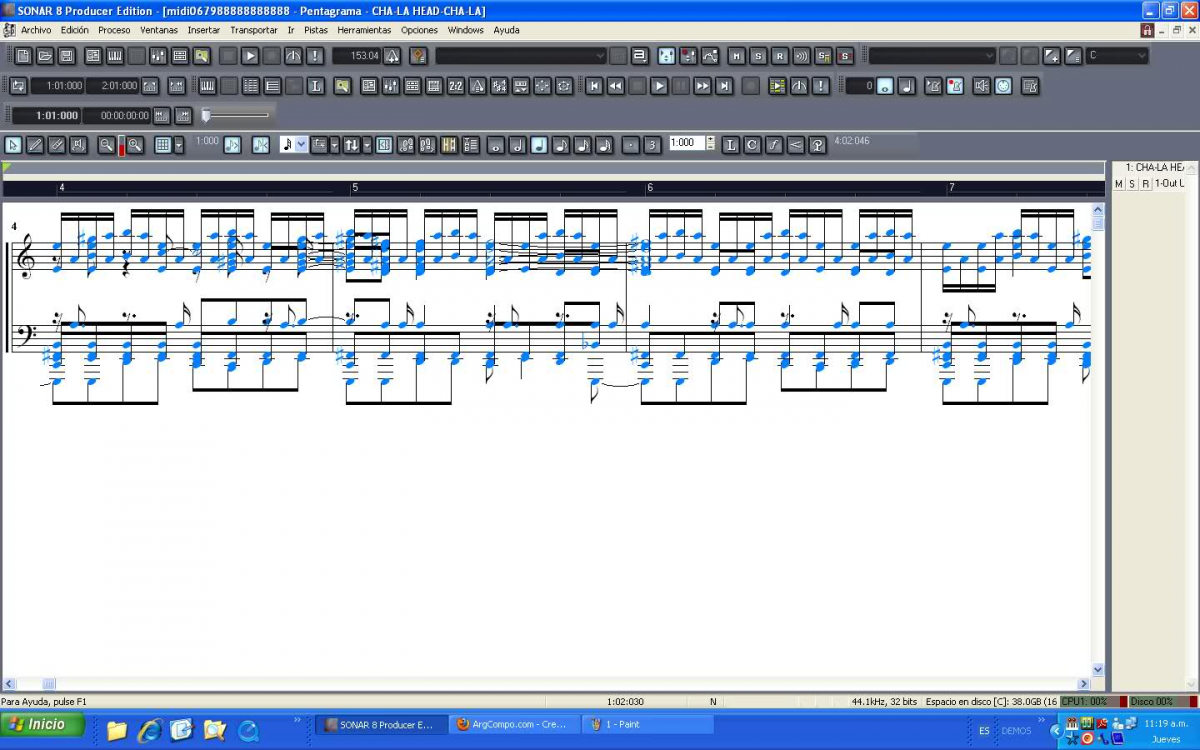Click the panic exclamation button in top toolbar
The width and height of the screenshot is (1200, 750).
coord(315,56)
